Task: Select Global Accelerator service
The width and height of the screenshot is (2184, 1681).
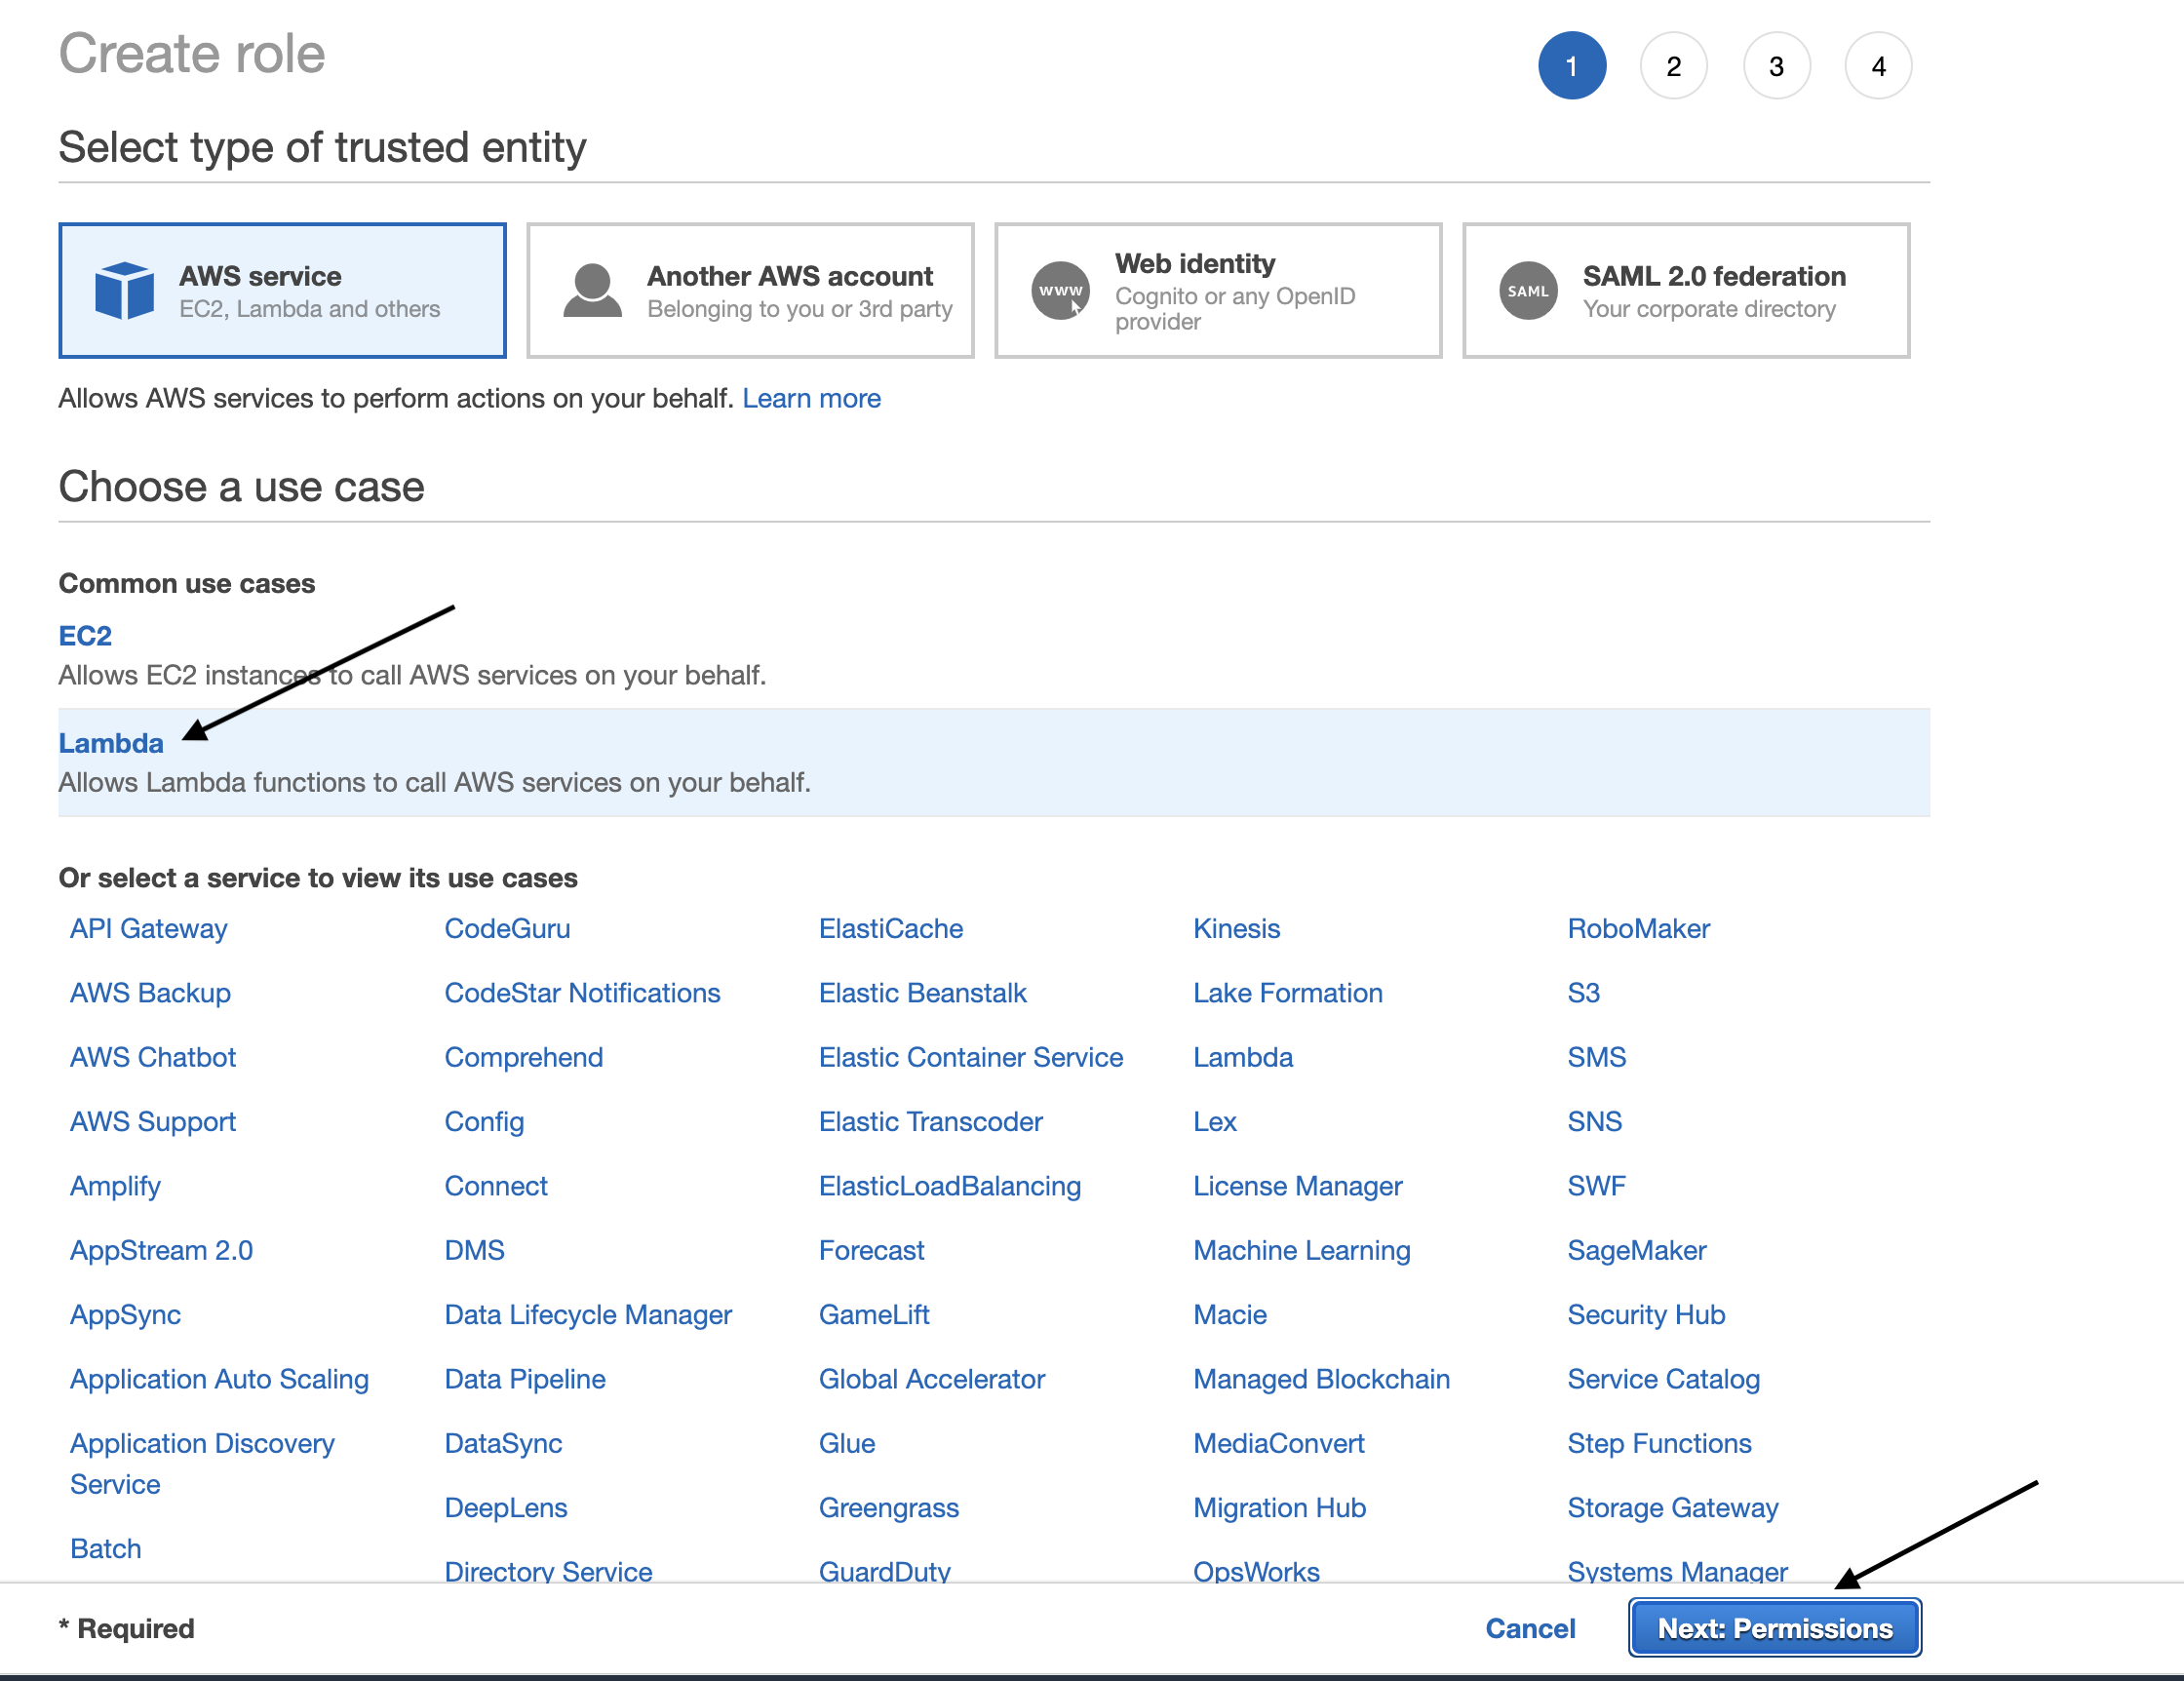Action: [x=932, y=1379]
